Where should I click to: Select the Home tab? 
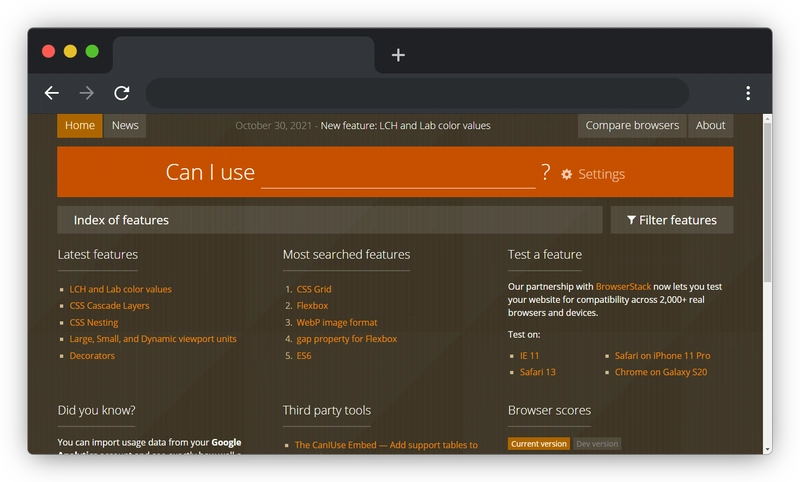click(80, 125)
